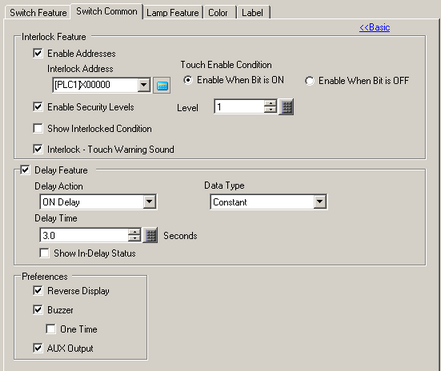Screen dimensions: 441x371
Task: Toggle Interlock - Touch Warning Sound
Action: [38, 149]
